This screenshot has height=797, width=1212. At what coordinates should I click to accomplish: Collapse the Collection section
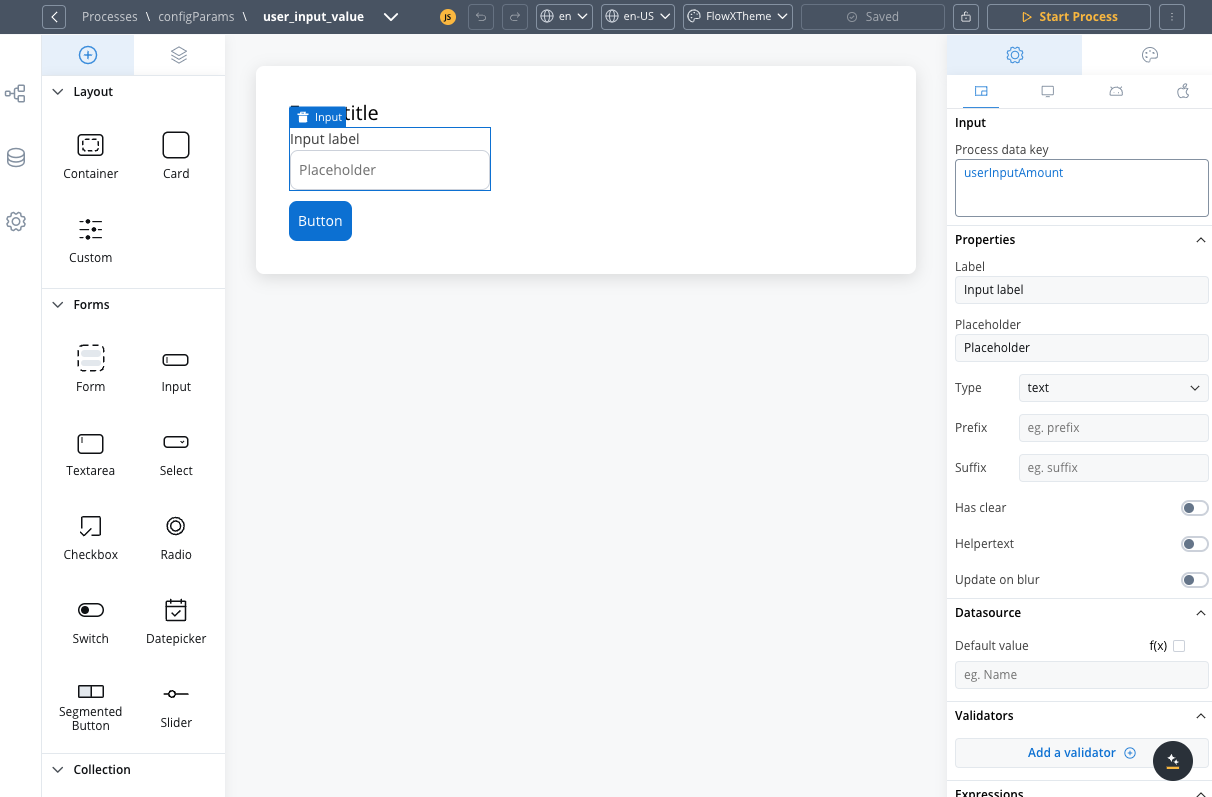tap(58, 770)
